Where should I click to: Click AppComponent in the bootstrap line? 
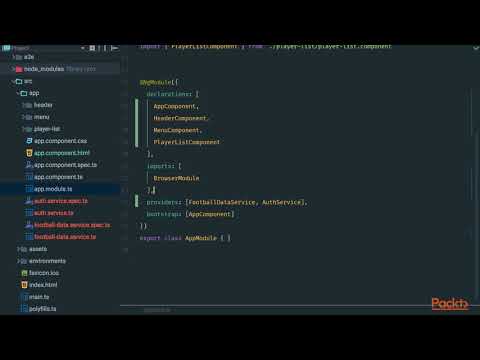tap(210, 214)
